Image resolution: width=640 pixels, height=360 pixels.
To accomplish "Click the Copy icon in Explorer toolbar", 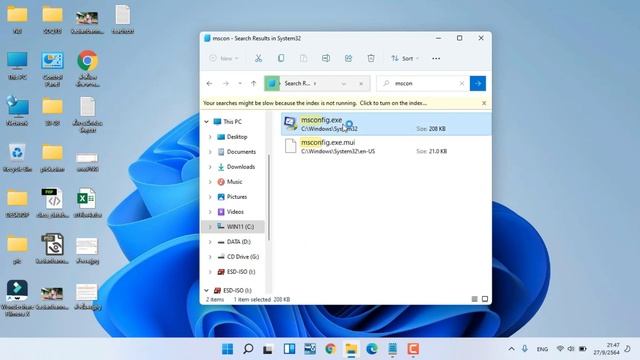I will [281, 58].
